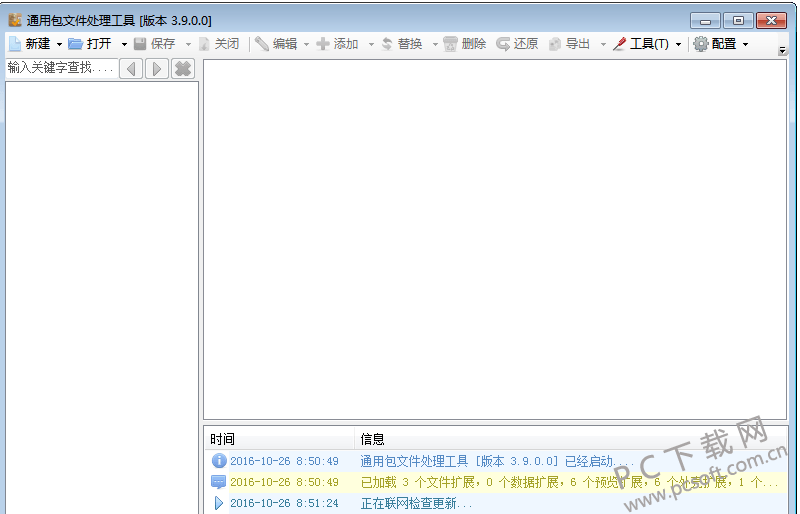Viewport: 800px width, 514px height.
Task: Click the 保存 save disk icon
Action: [x=140, y=44]
